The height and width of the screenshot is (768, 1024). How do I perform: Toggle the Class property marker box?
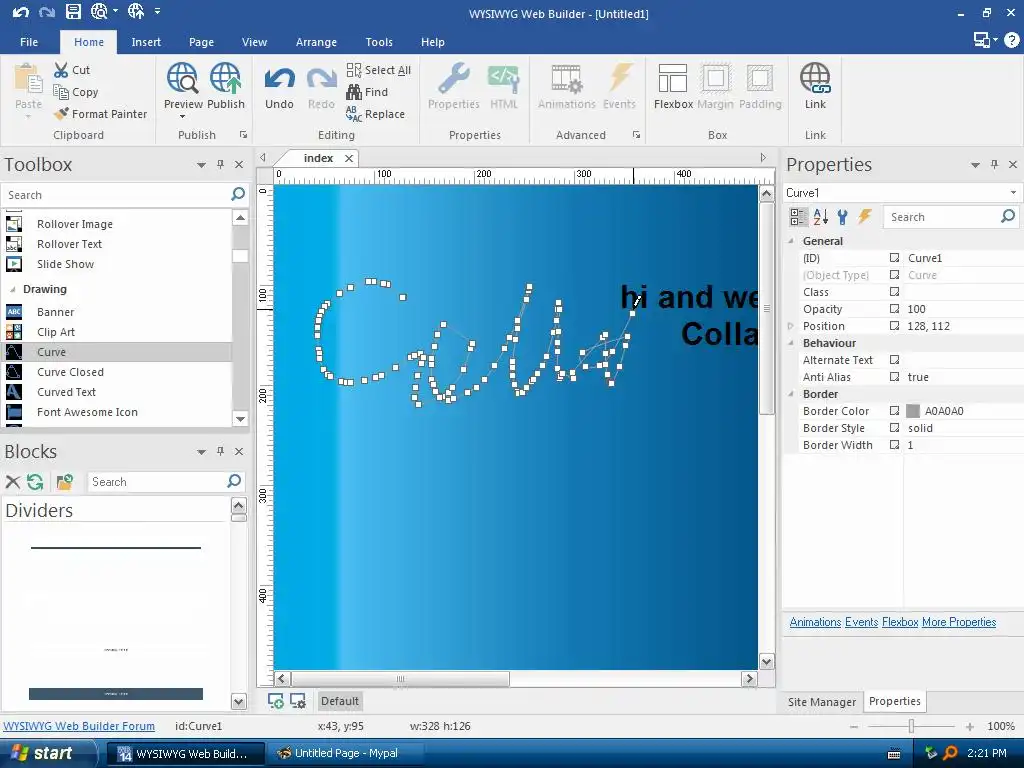(x=895, y=292)
